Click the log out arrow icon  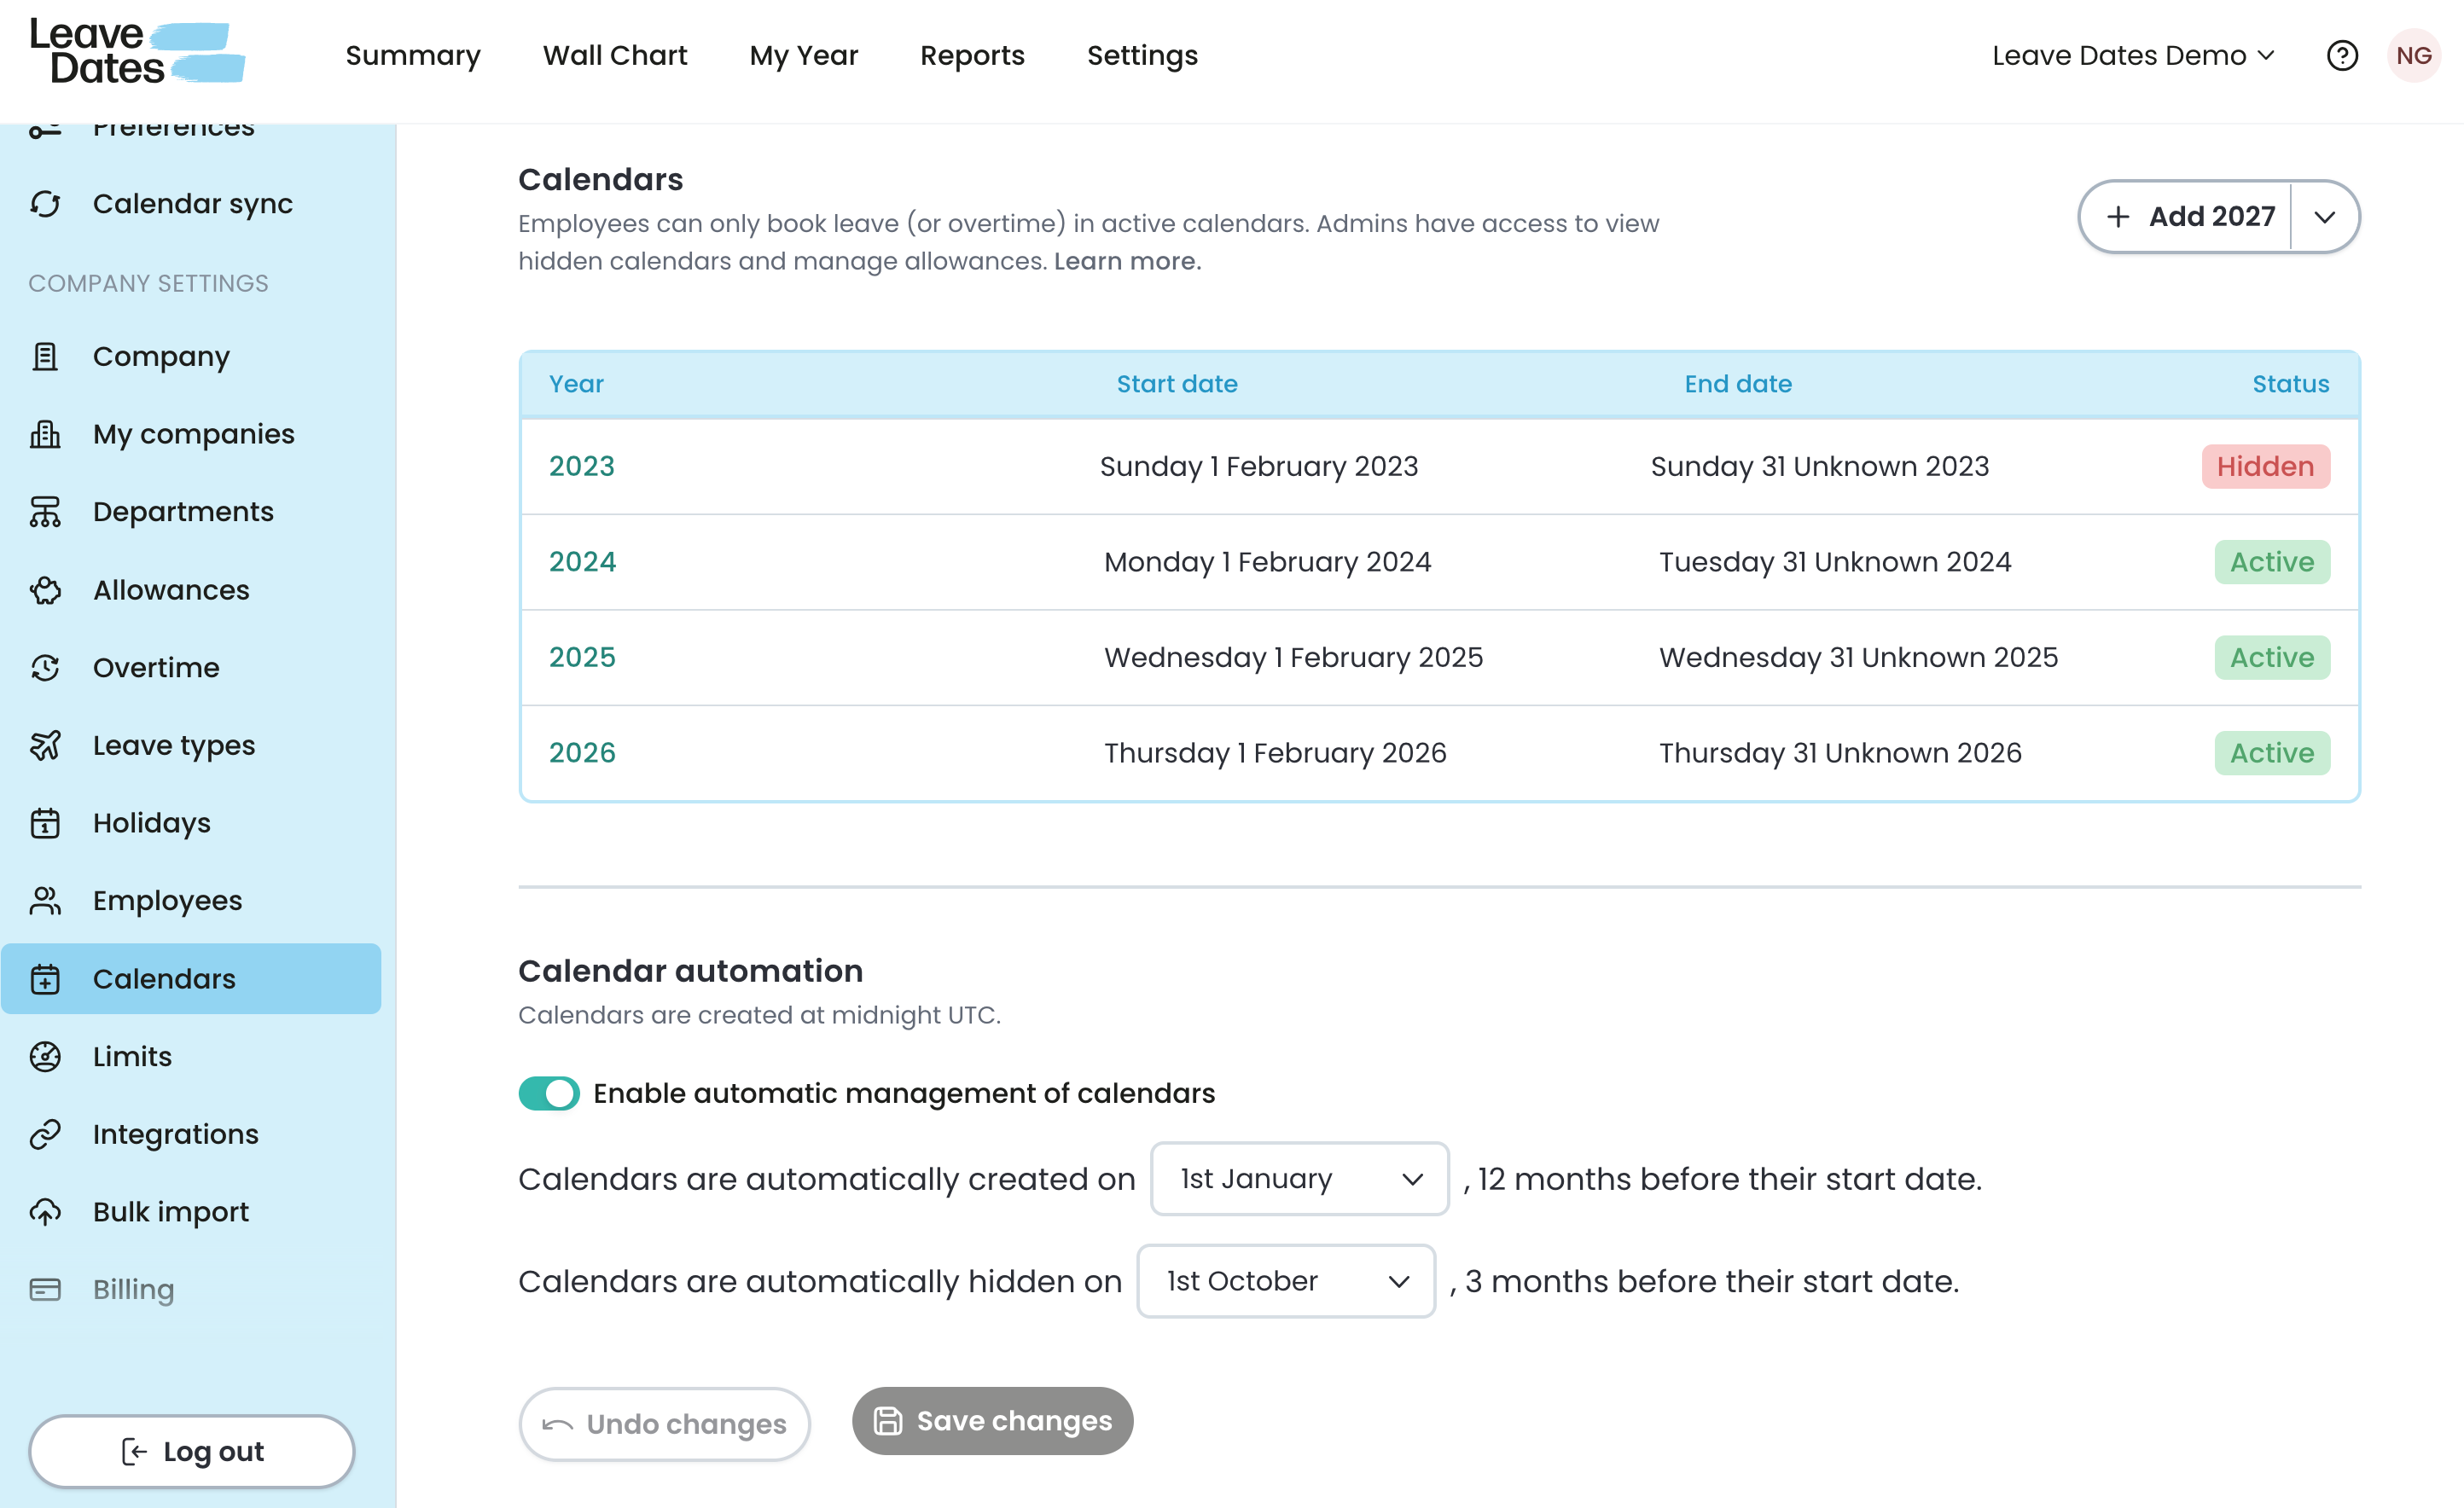[134, 1452]
